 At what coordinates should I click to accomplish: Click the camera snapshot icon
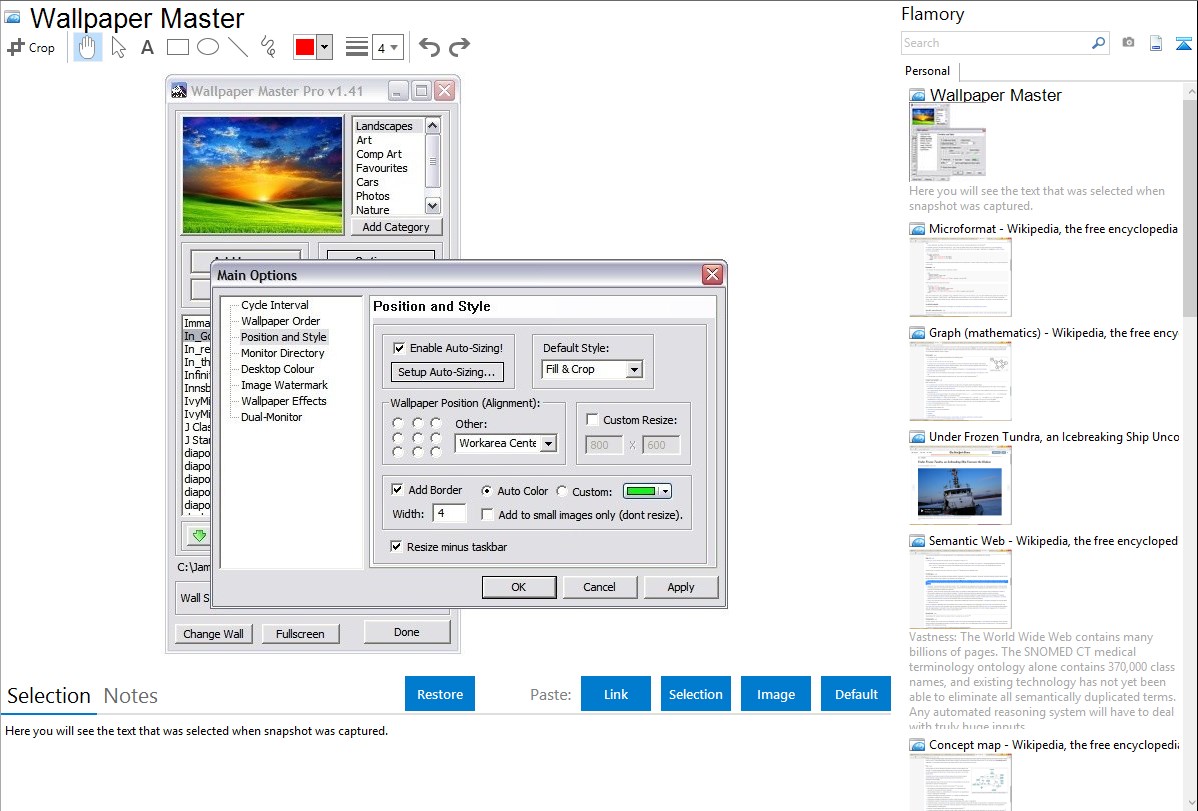1128,43
